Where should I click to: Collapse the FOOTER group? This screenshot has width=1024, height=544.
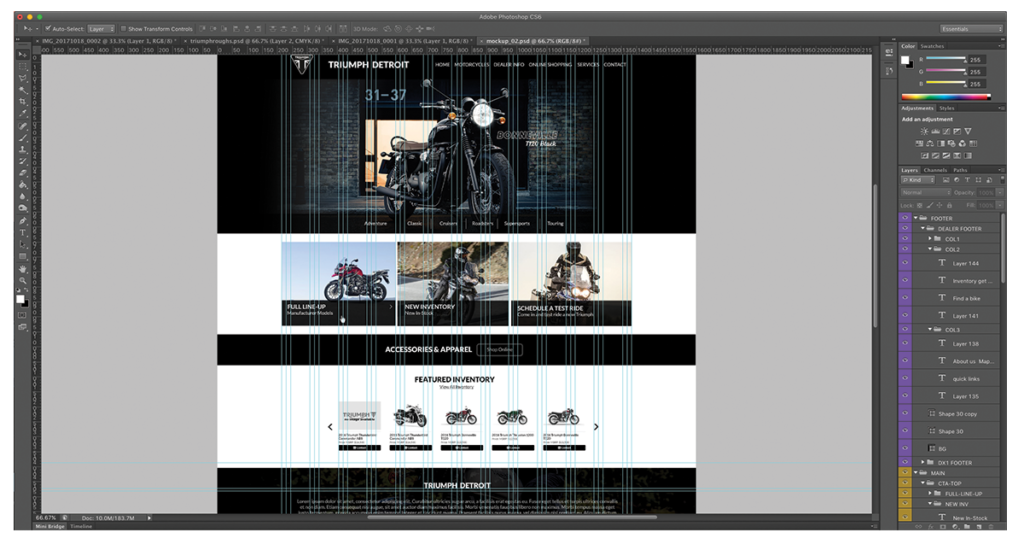point(916,218)
